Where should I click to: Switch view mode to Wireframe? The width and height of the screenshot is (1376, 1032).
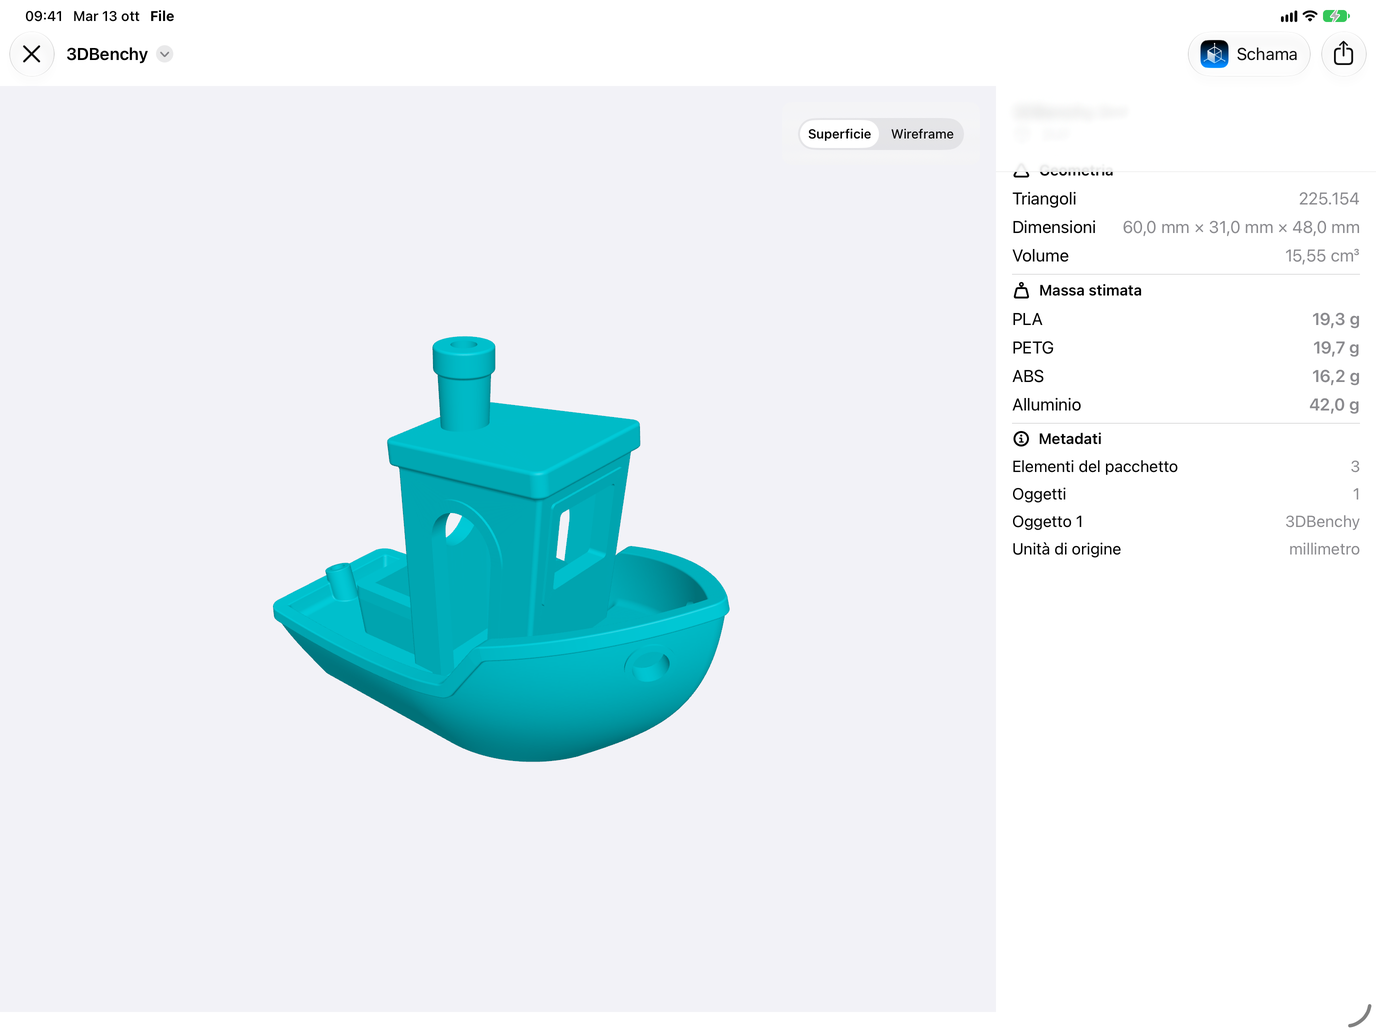pyautogui.click(x=922, y=134)
